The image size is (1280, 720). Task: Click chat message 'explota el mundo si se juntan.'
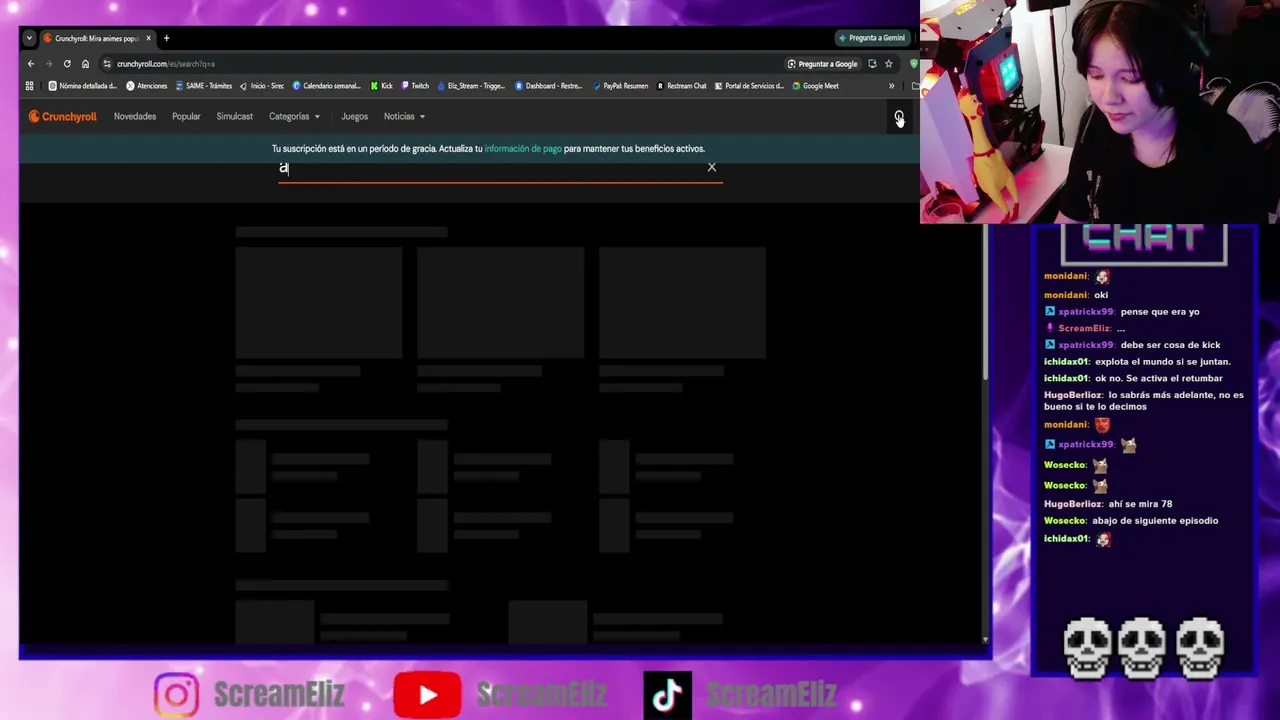click(x=1163, y=362)
